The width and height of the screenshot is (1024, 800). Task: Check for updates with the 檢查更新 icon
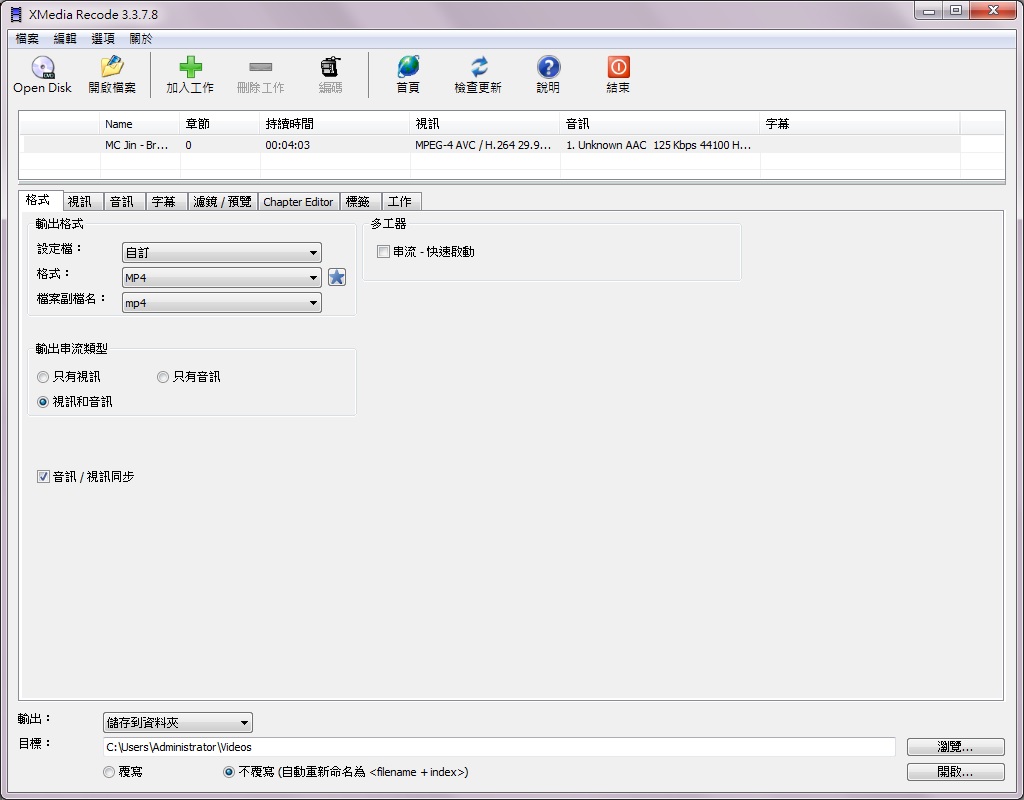(478, 70)
